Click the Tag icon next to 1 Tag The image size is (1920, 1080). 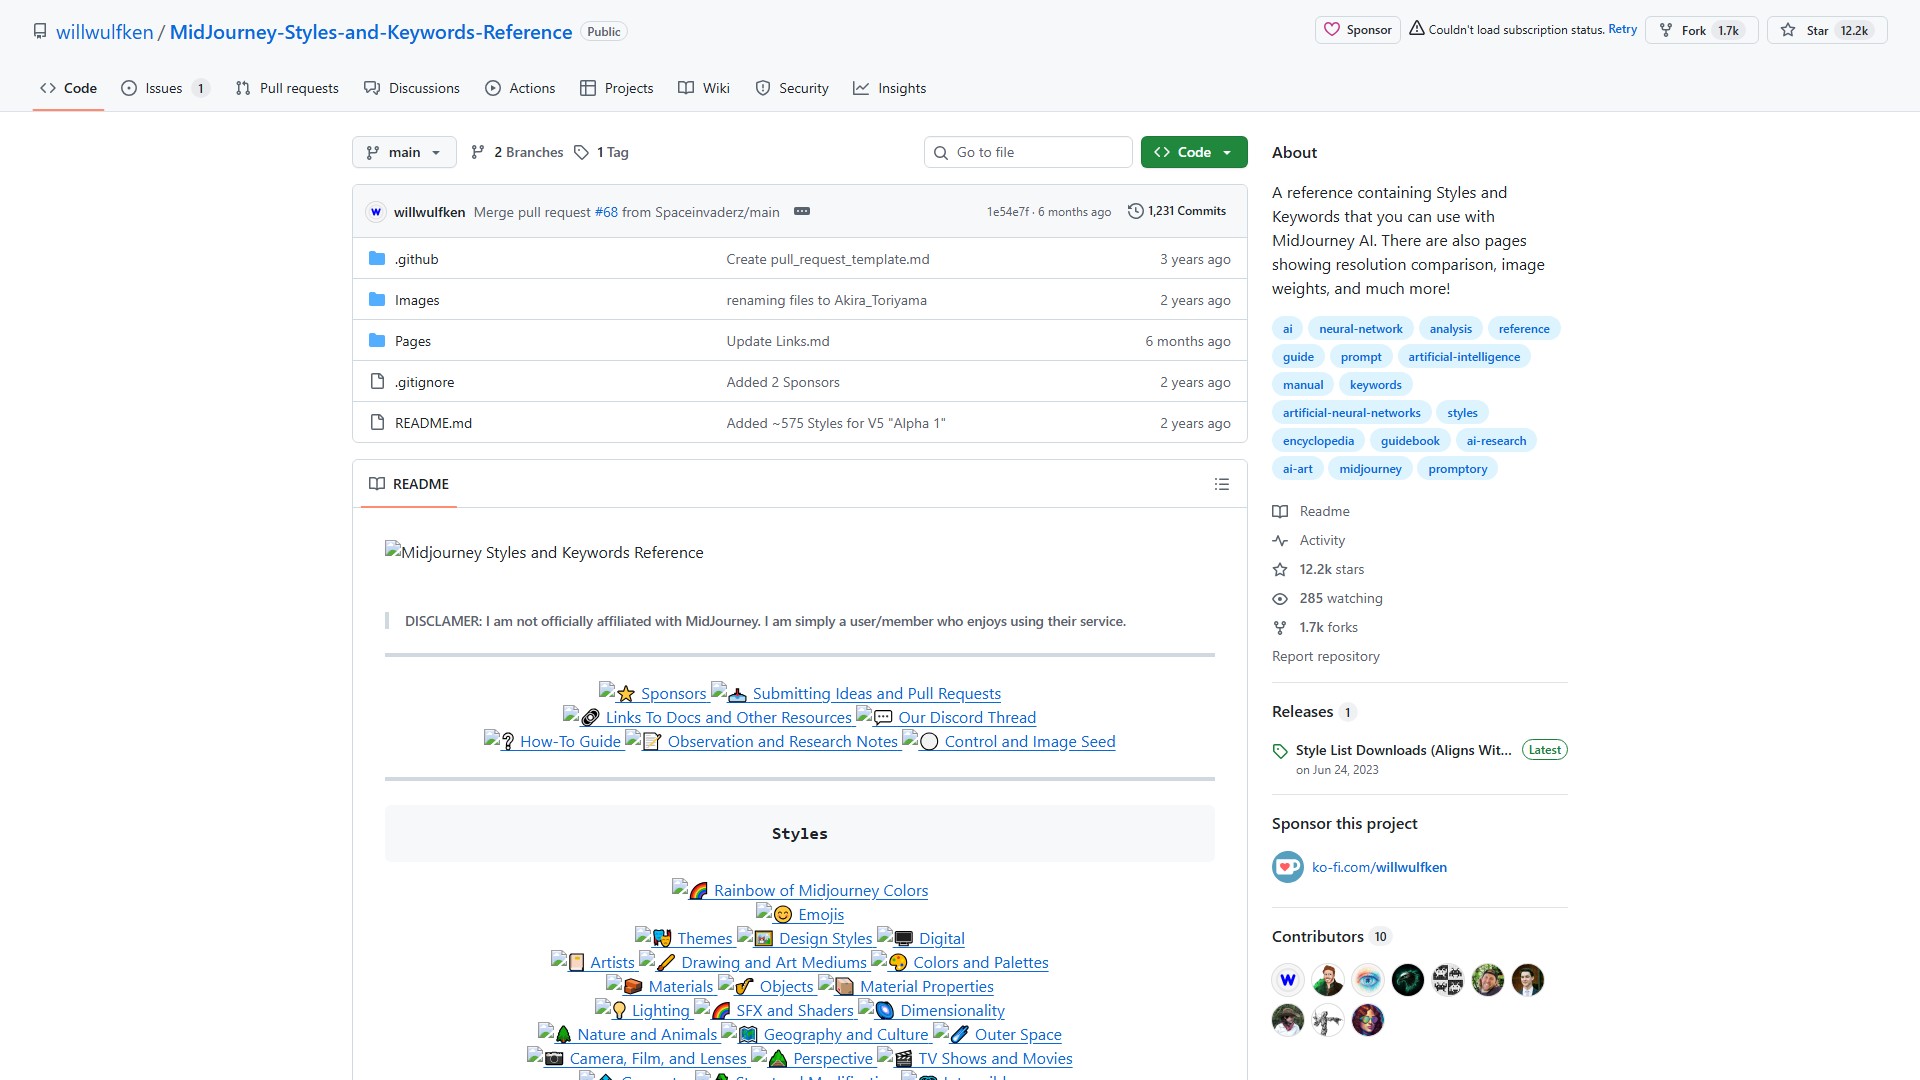pyautogui.click(x=581, y=152)
